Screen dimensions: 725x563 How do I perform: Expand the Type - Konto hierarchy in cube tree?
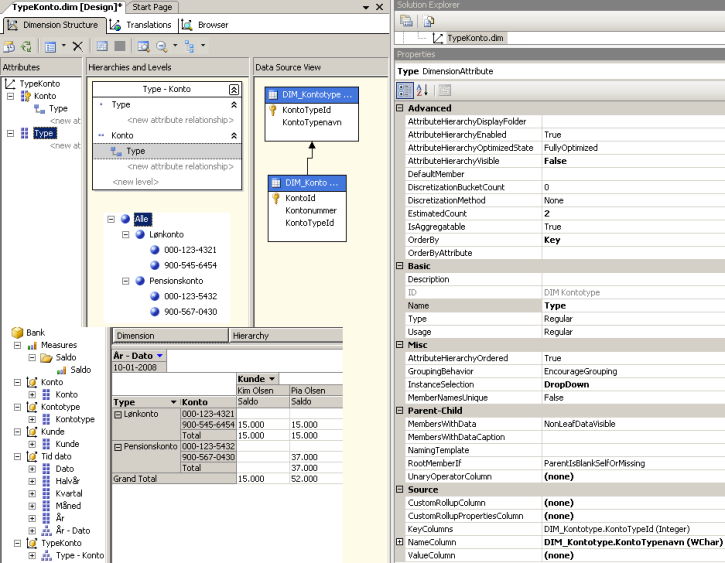32,555
